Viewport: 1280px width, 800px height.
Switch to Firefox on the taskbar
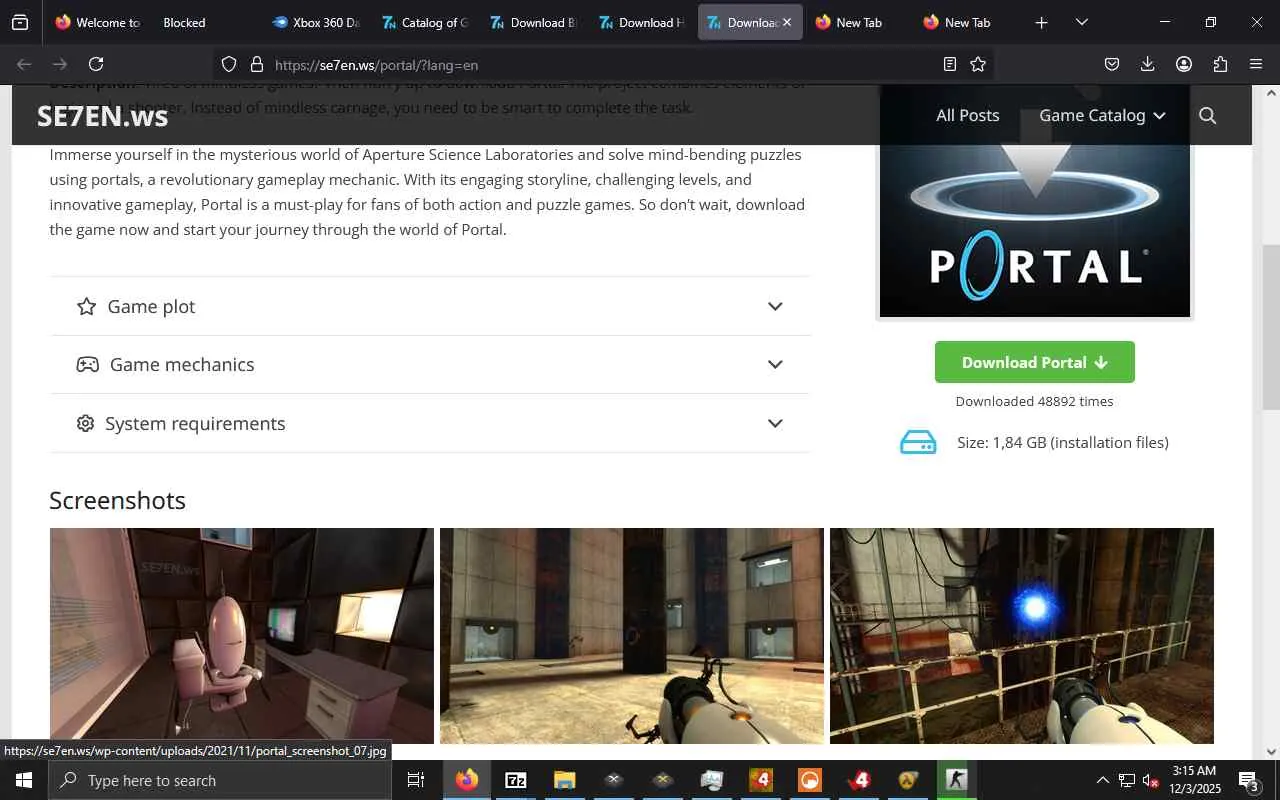[x=467, y=780]
